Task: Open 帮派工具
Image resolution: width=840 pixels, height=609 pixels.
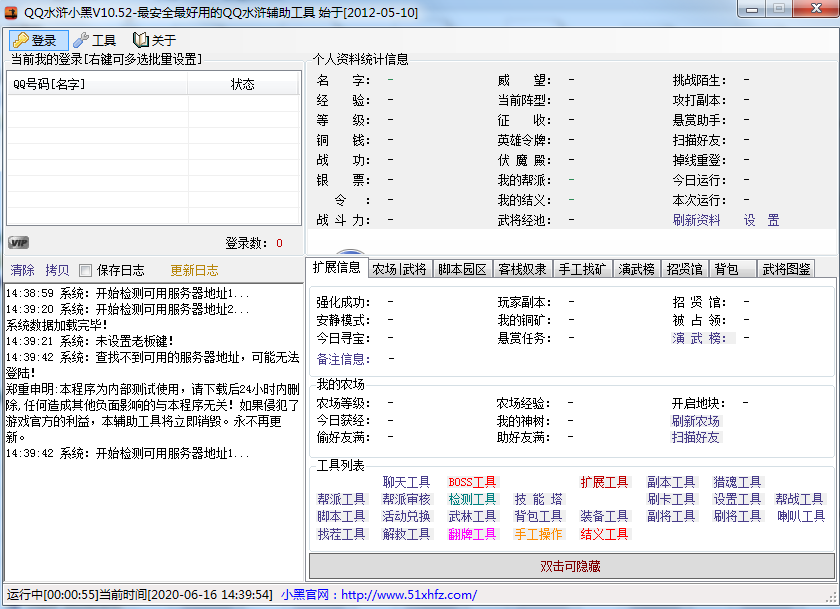Action: click(x=341, y=499)
